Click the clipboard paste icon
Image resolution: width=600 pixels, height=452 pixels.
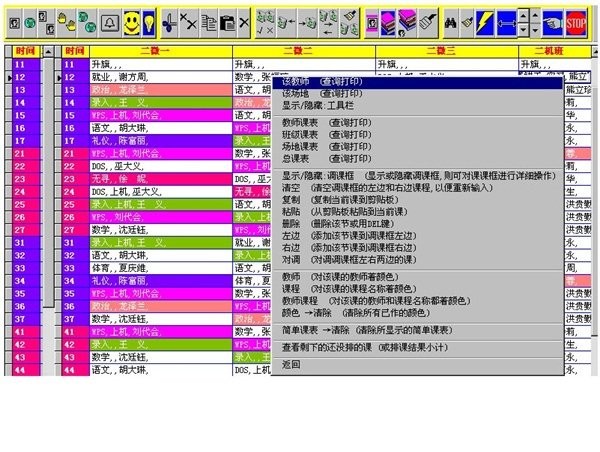228,20
